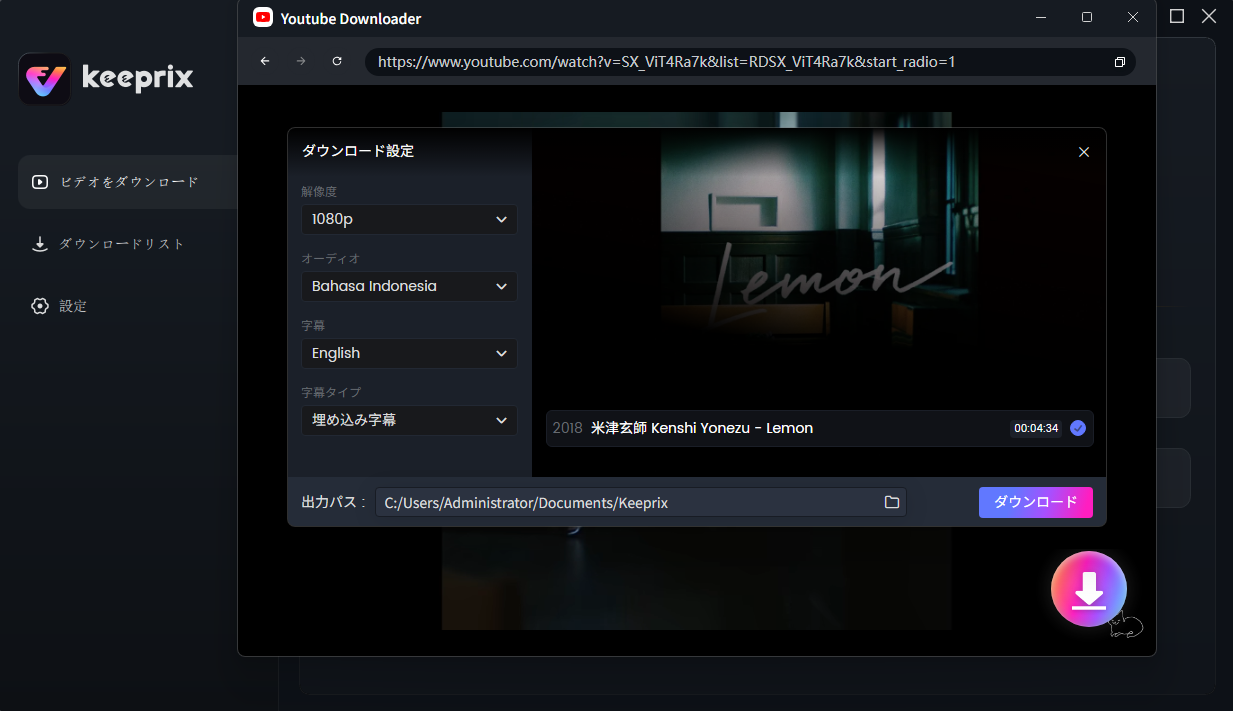
Task: Click the copy URL icon in address bar
Action: [1119, 62]
